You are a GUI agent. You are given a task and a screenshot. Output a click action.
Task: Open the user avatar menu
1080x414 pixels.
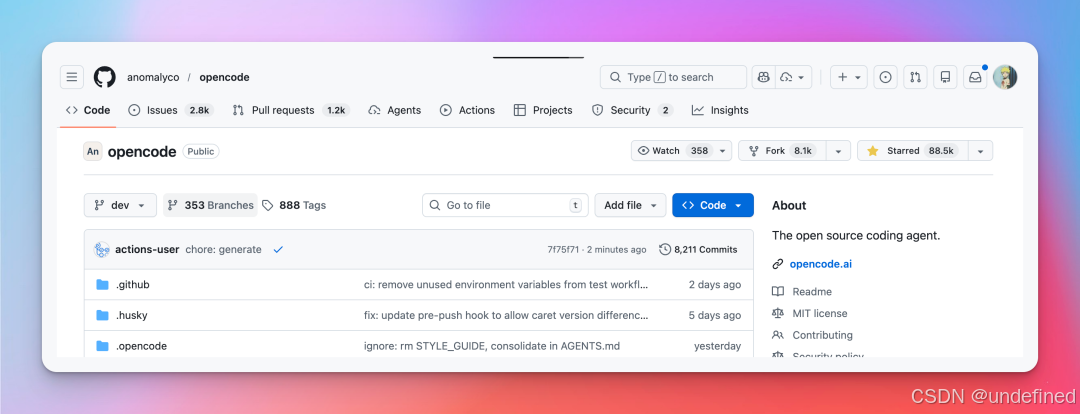coord(1005,77)
